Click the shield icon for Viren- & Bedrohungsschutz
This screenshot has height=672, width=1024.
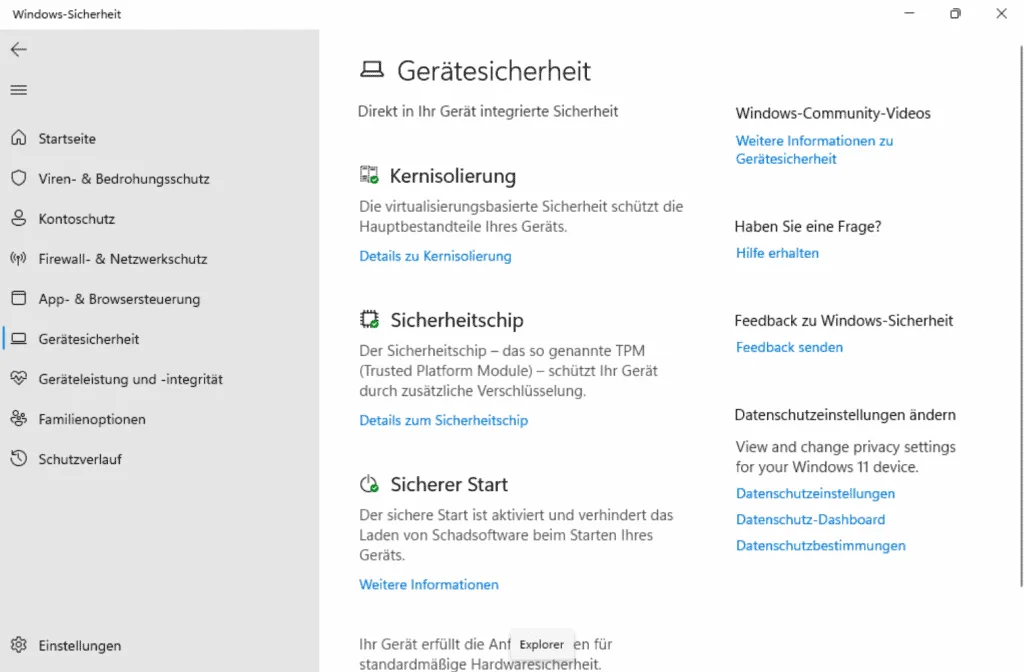click(19, 178)
